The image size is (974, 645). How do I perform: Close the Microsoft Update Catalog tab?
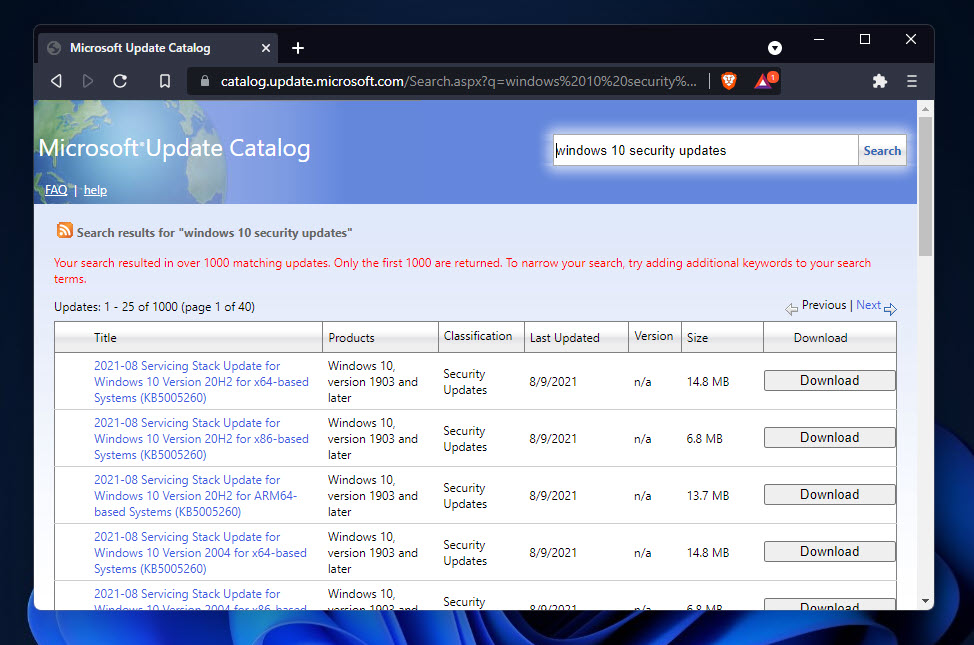(266, 48)
